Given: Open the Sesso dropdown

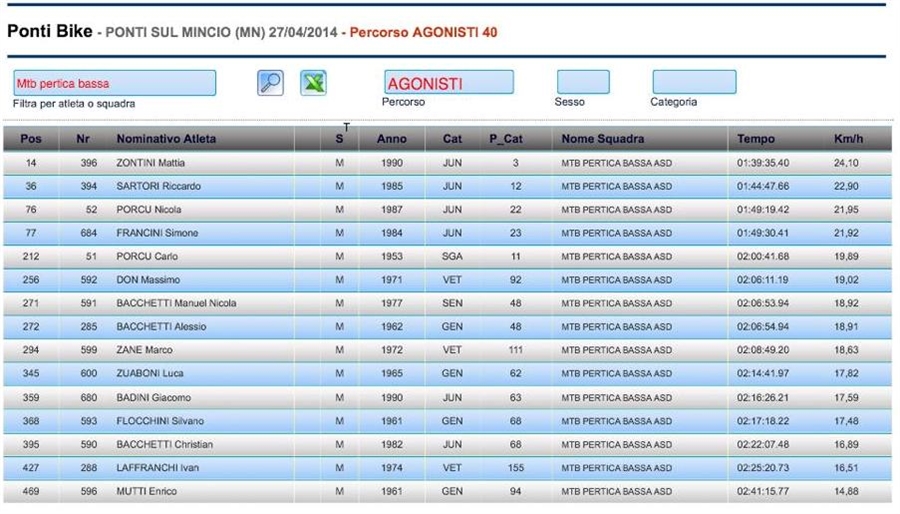Looking at the screenshot, I should click(x=582, y=82).
